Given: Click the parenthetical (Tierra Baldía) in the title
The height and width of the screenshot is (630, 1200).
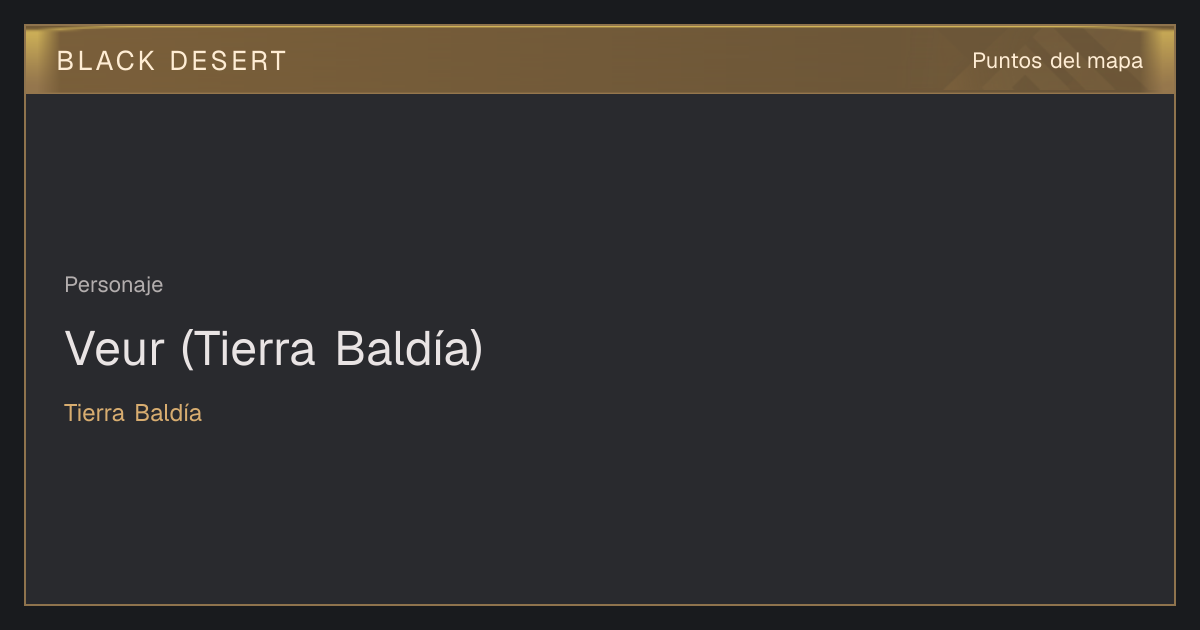Looking at the screenshot, I should click(x=332, y=349).
